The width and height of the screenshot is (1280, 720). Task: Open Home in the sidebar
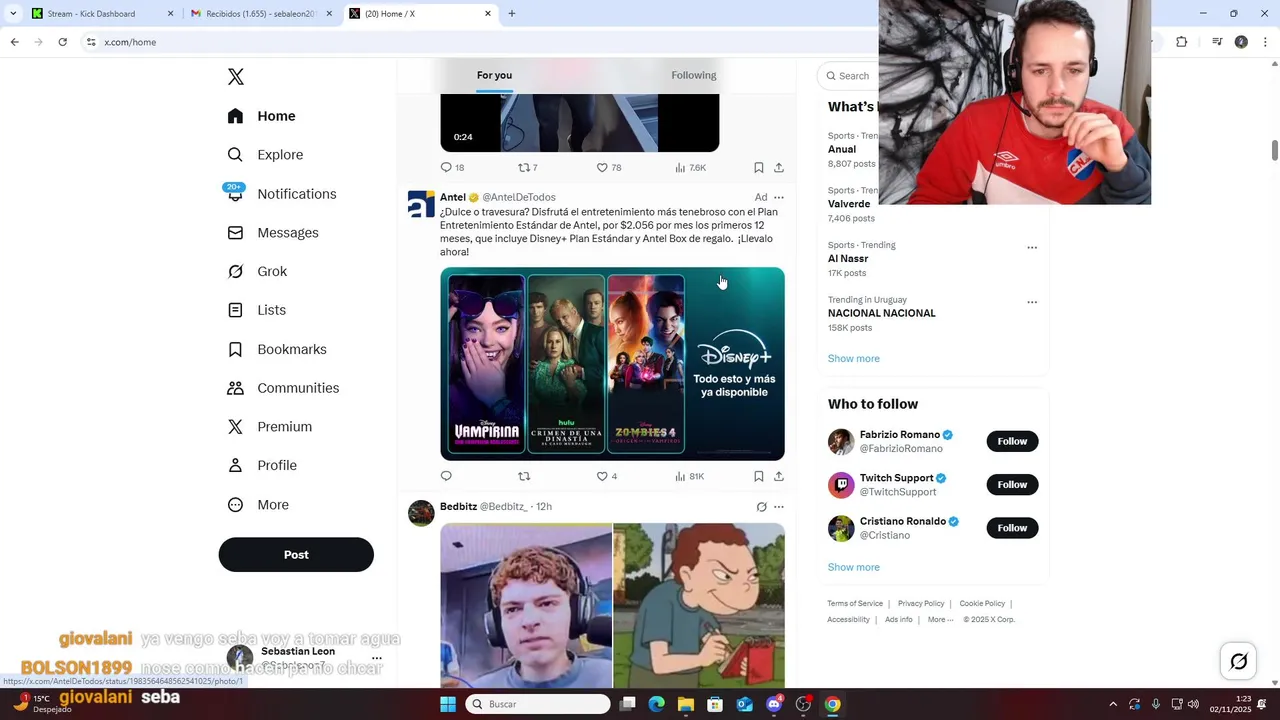click(261, 116)
